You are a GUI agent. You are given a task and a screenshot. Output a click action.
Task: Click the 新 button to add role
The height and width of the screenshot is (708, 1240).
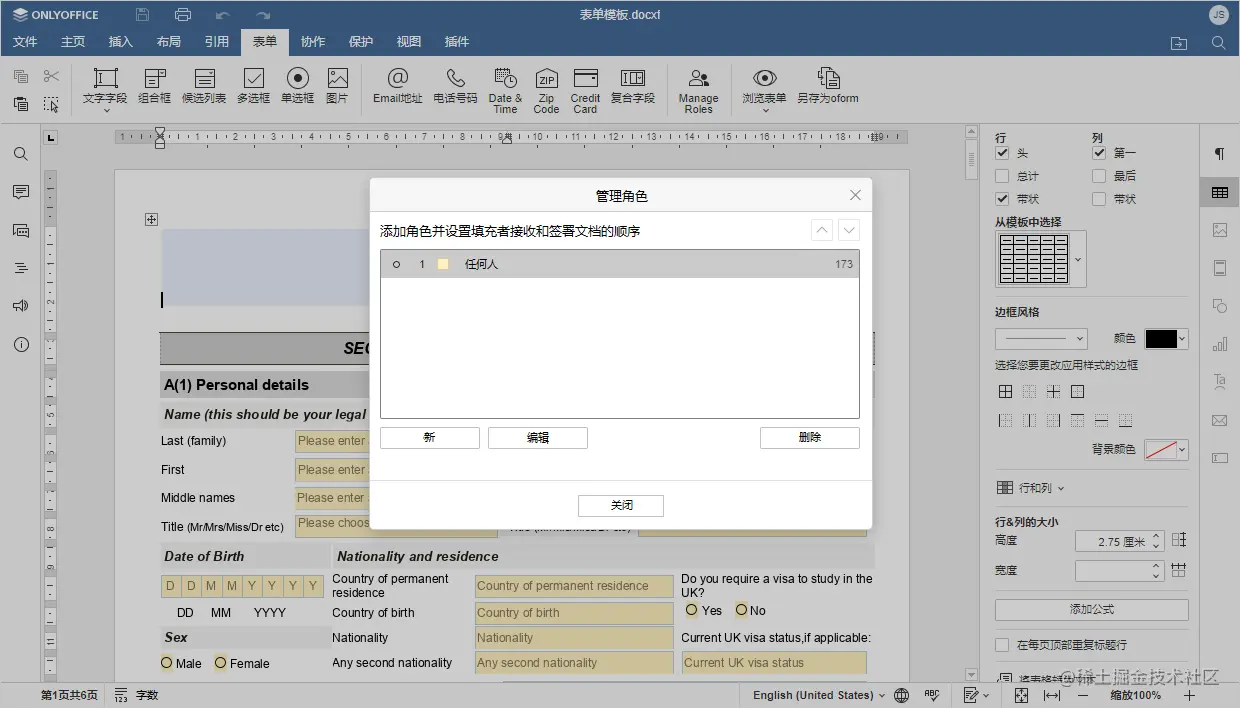[429, 437]
